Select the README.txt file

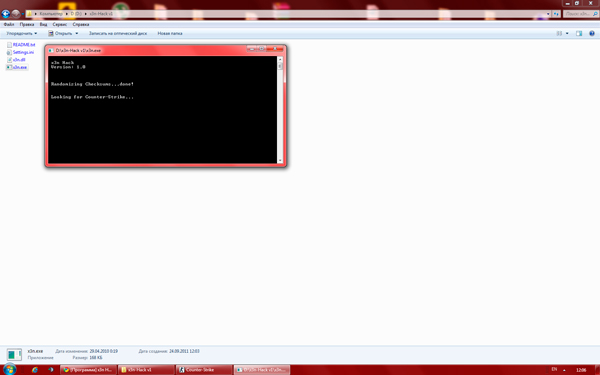[21, 45]
